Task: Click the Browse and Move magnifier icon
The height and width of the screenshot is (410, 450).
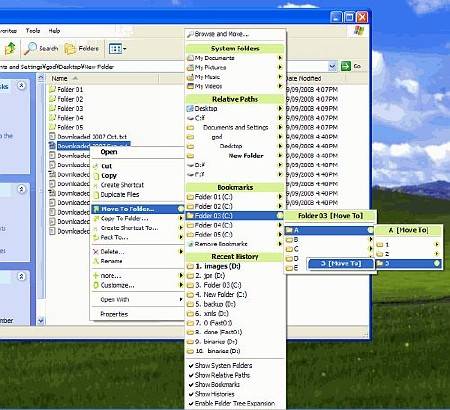Action: pos(190,34)
